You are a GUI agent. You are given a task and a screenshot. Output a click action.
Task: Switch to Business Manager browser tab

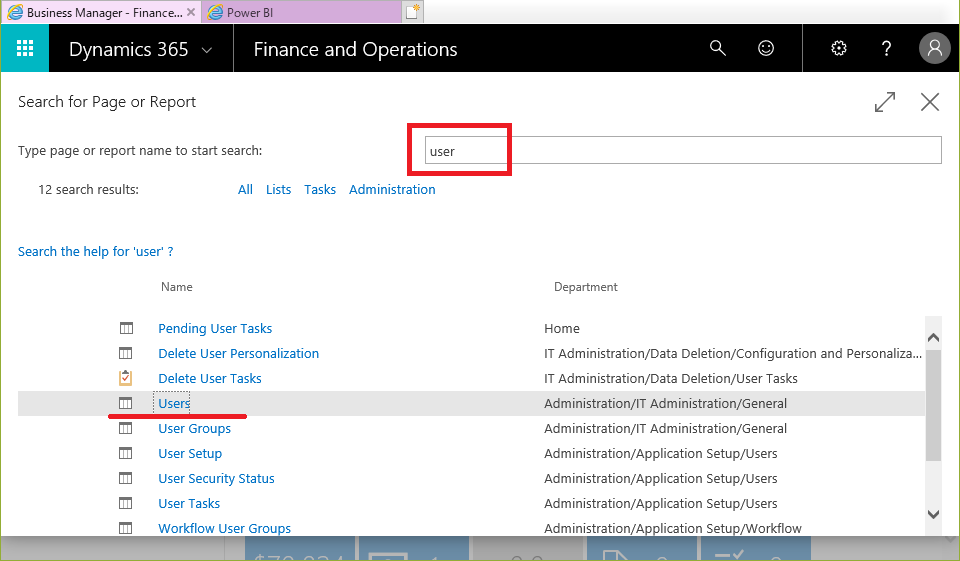101,12
